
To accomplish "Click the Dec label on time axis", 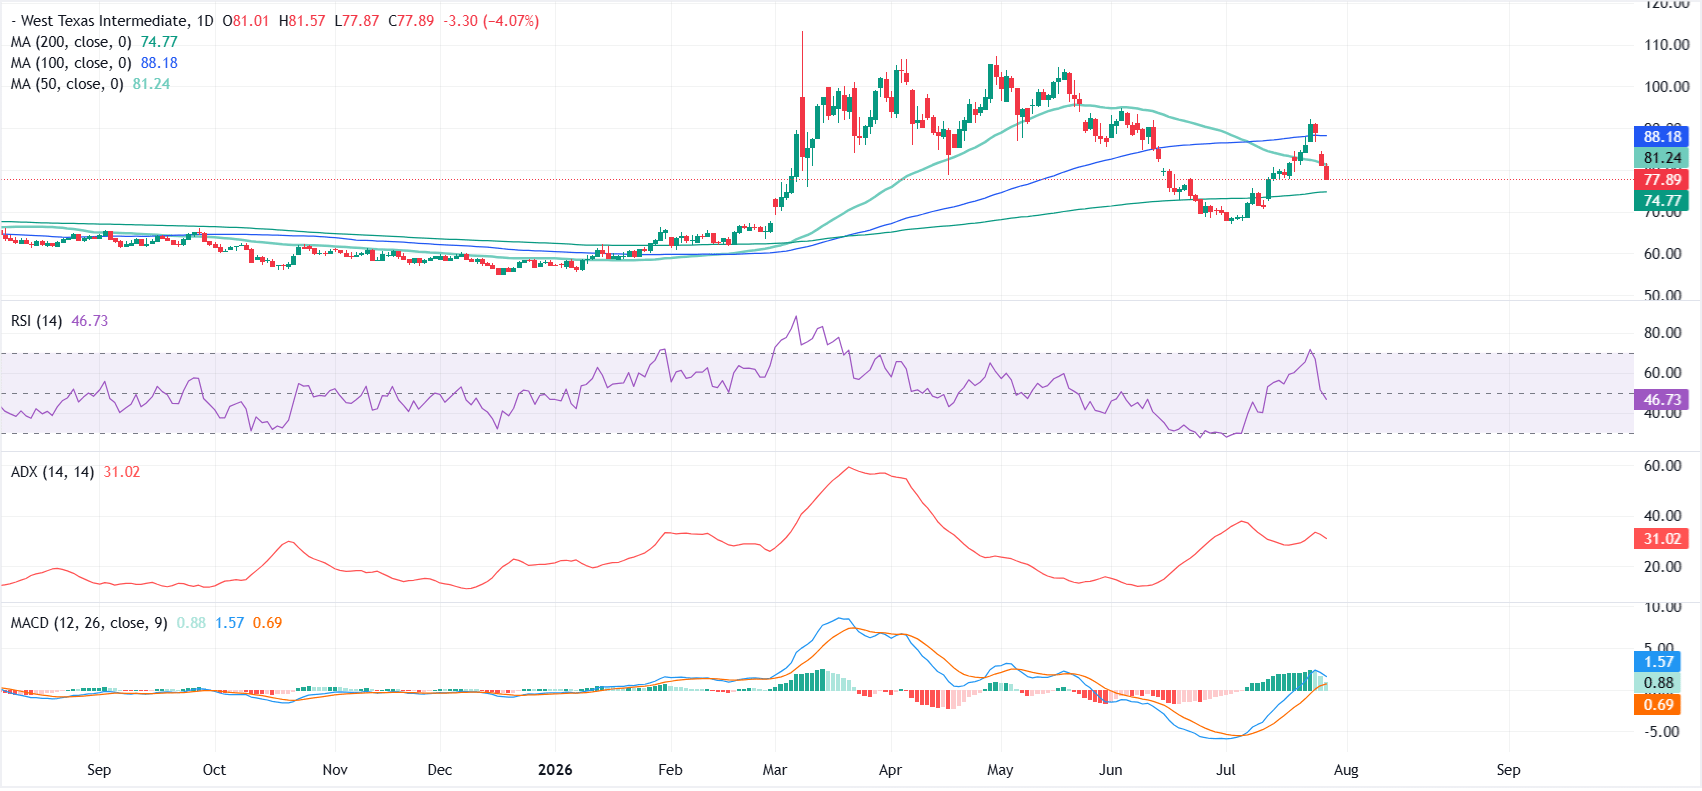I will pos(439,770).
